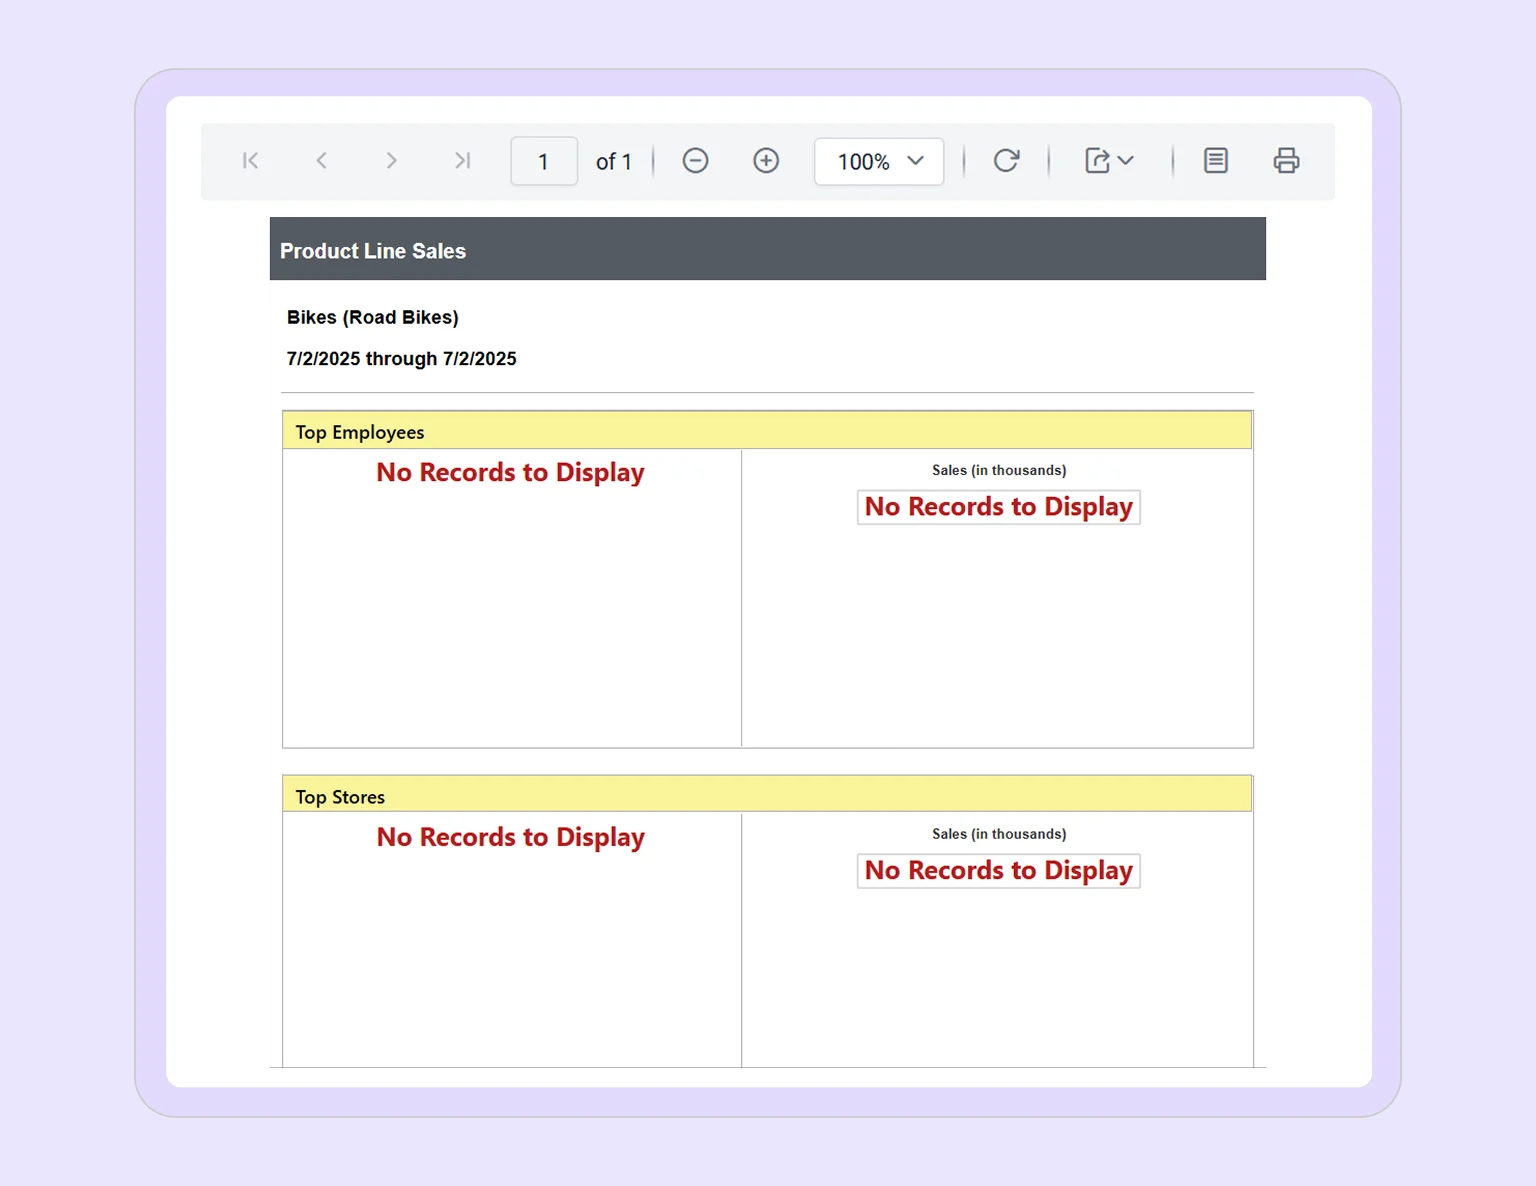Click the Sales (in thousands) chart label
The height and width of the screenshot is (1186, 1536).
click(998, 470)
